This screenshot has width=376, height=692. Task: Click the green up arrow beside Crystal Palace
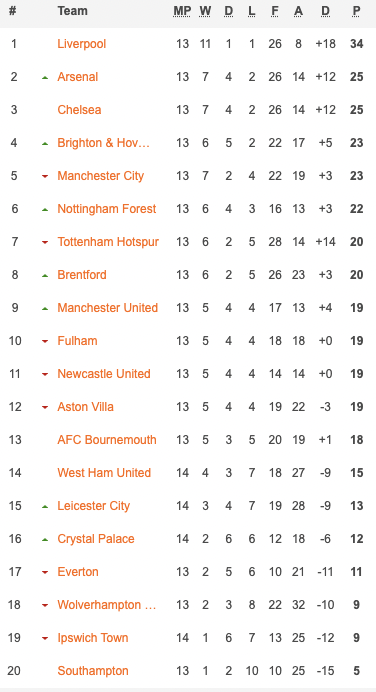(45, 539)
